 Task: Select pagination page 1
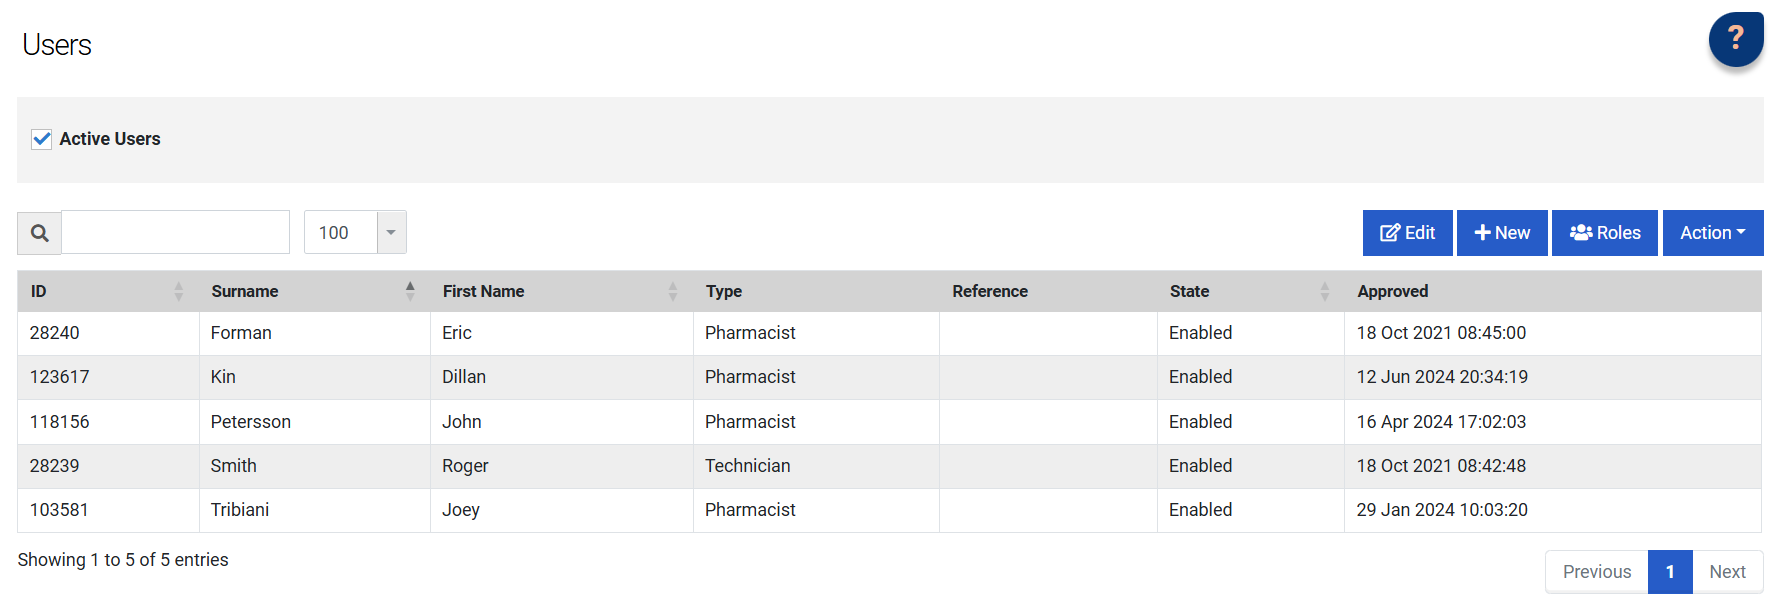[1670, 572]
